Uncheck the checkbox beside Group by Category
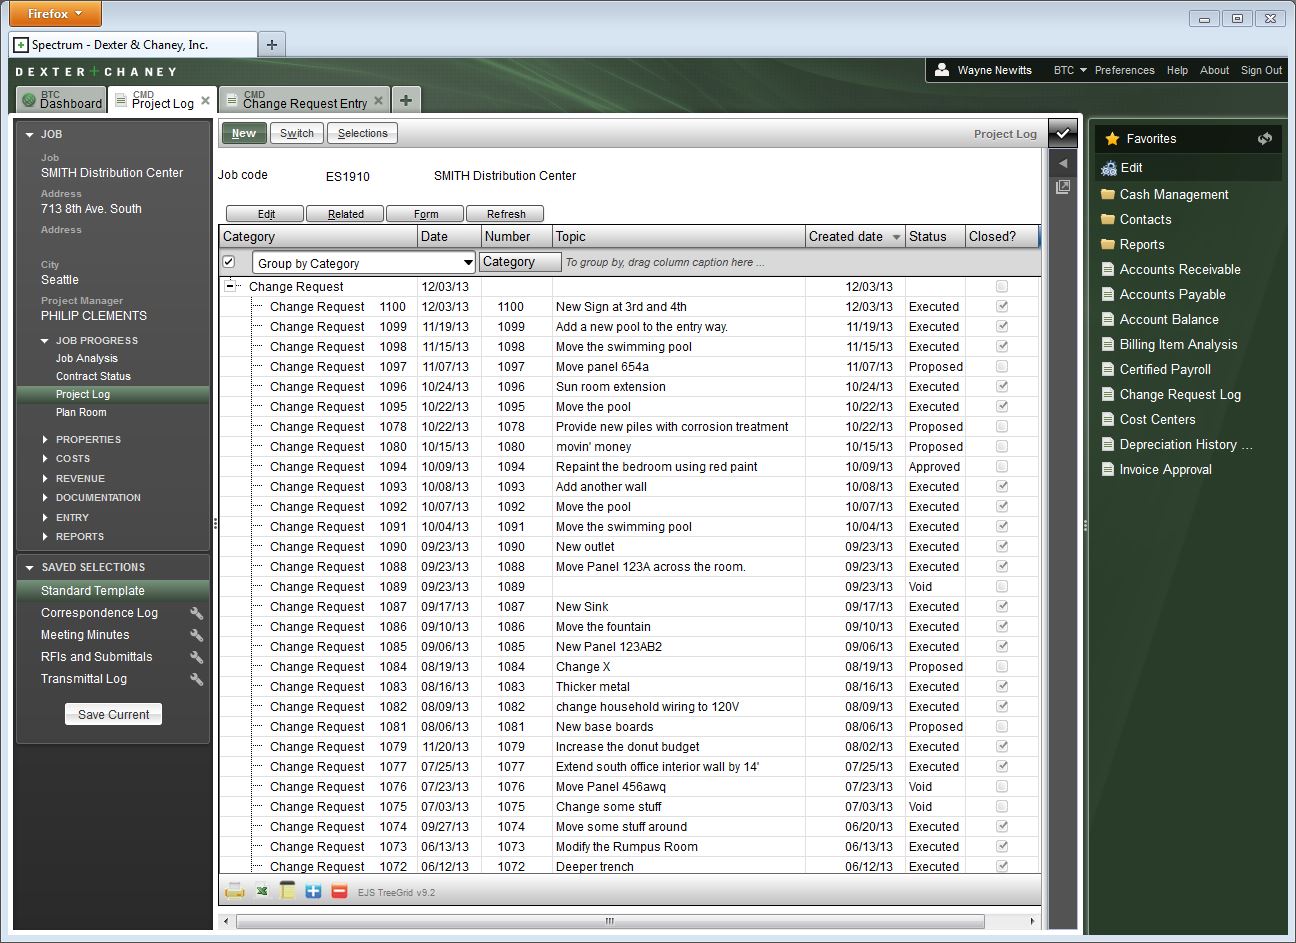 [229, 262]
